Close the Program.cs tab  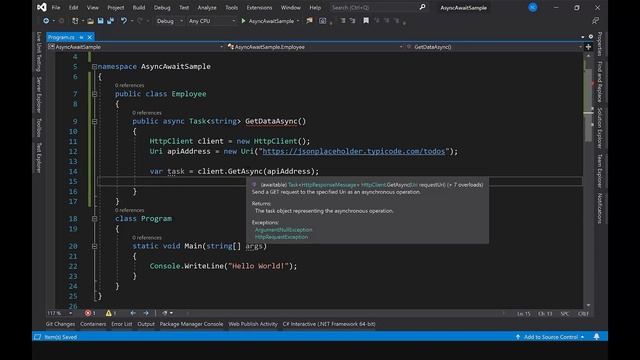[90, 37]
